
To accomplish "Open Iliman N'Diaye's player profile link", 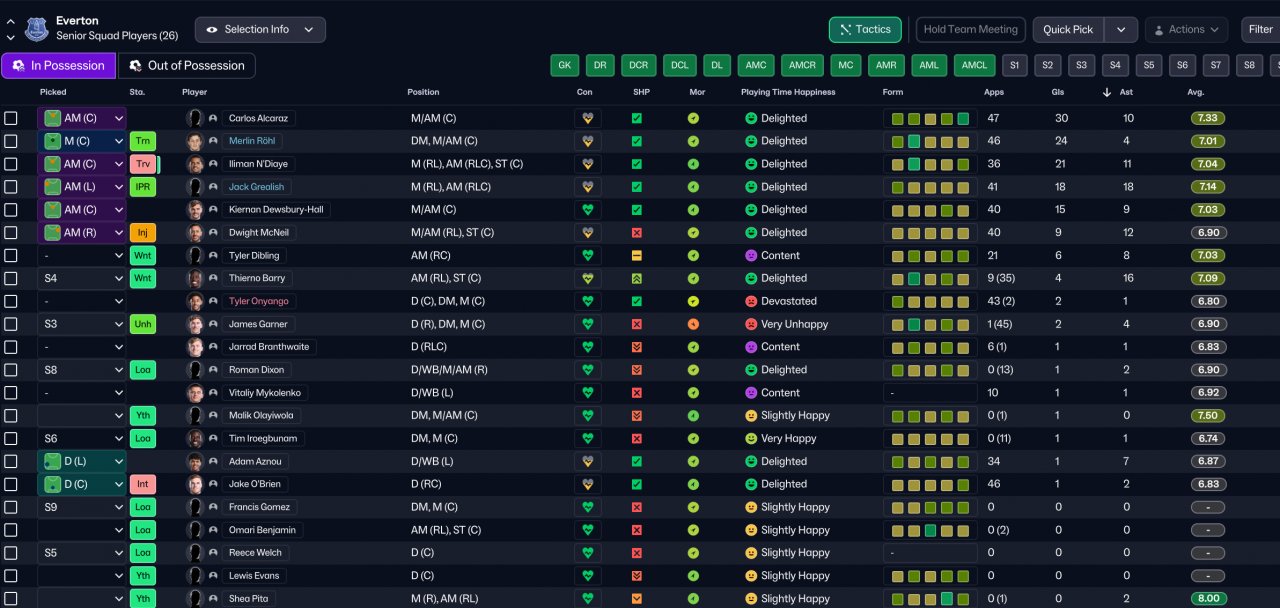I will (260, 164).
